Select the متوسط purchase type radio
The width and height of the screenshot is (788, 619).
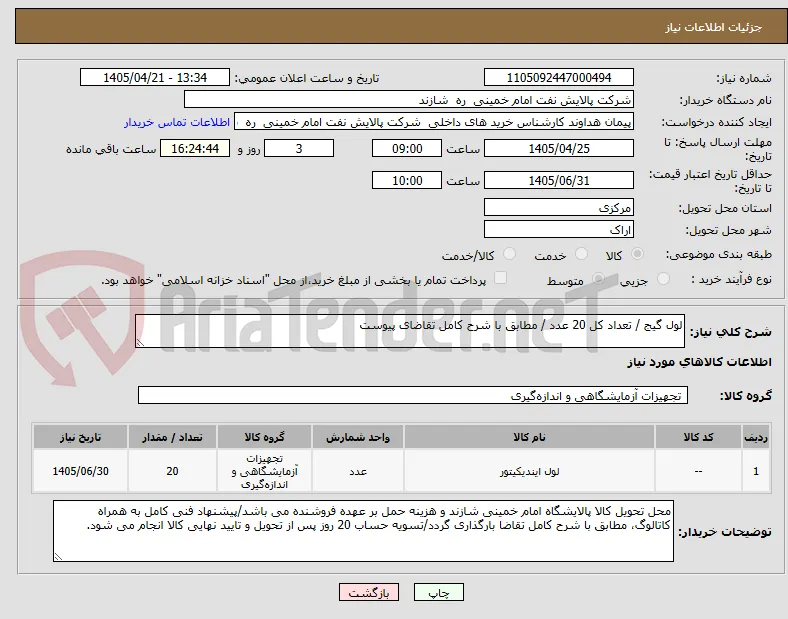pos(598,278)
